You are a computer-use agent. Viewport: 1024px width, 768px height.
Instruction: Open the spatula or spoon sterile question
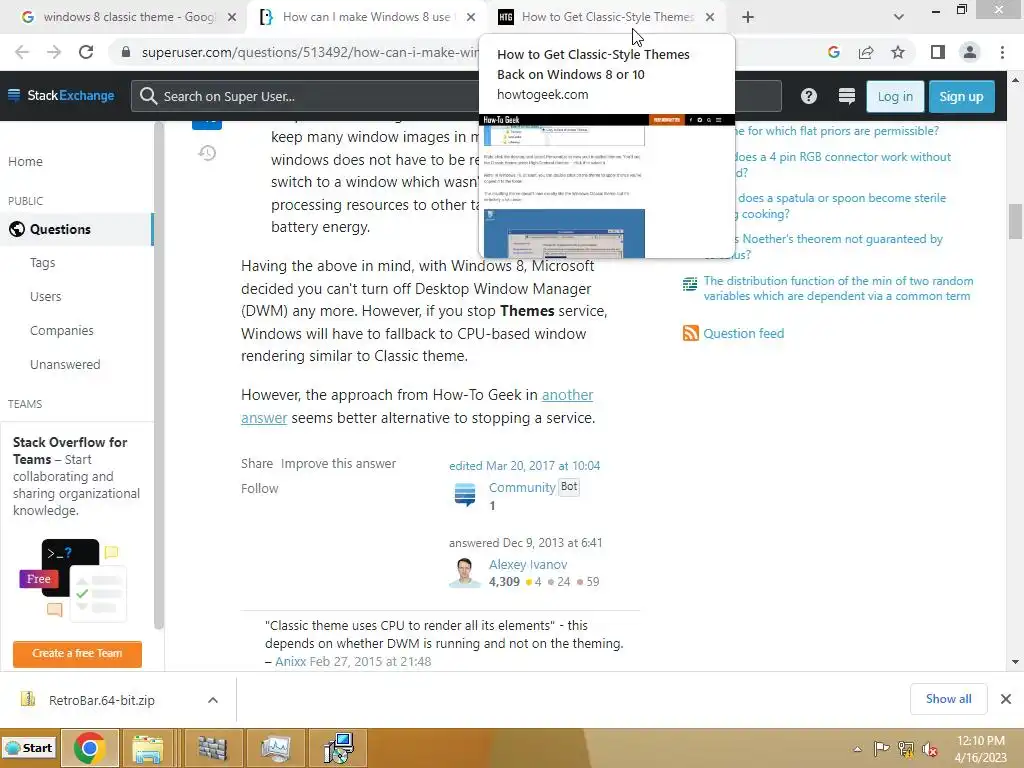click(x=842, y=198)
